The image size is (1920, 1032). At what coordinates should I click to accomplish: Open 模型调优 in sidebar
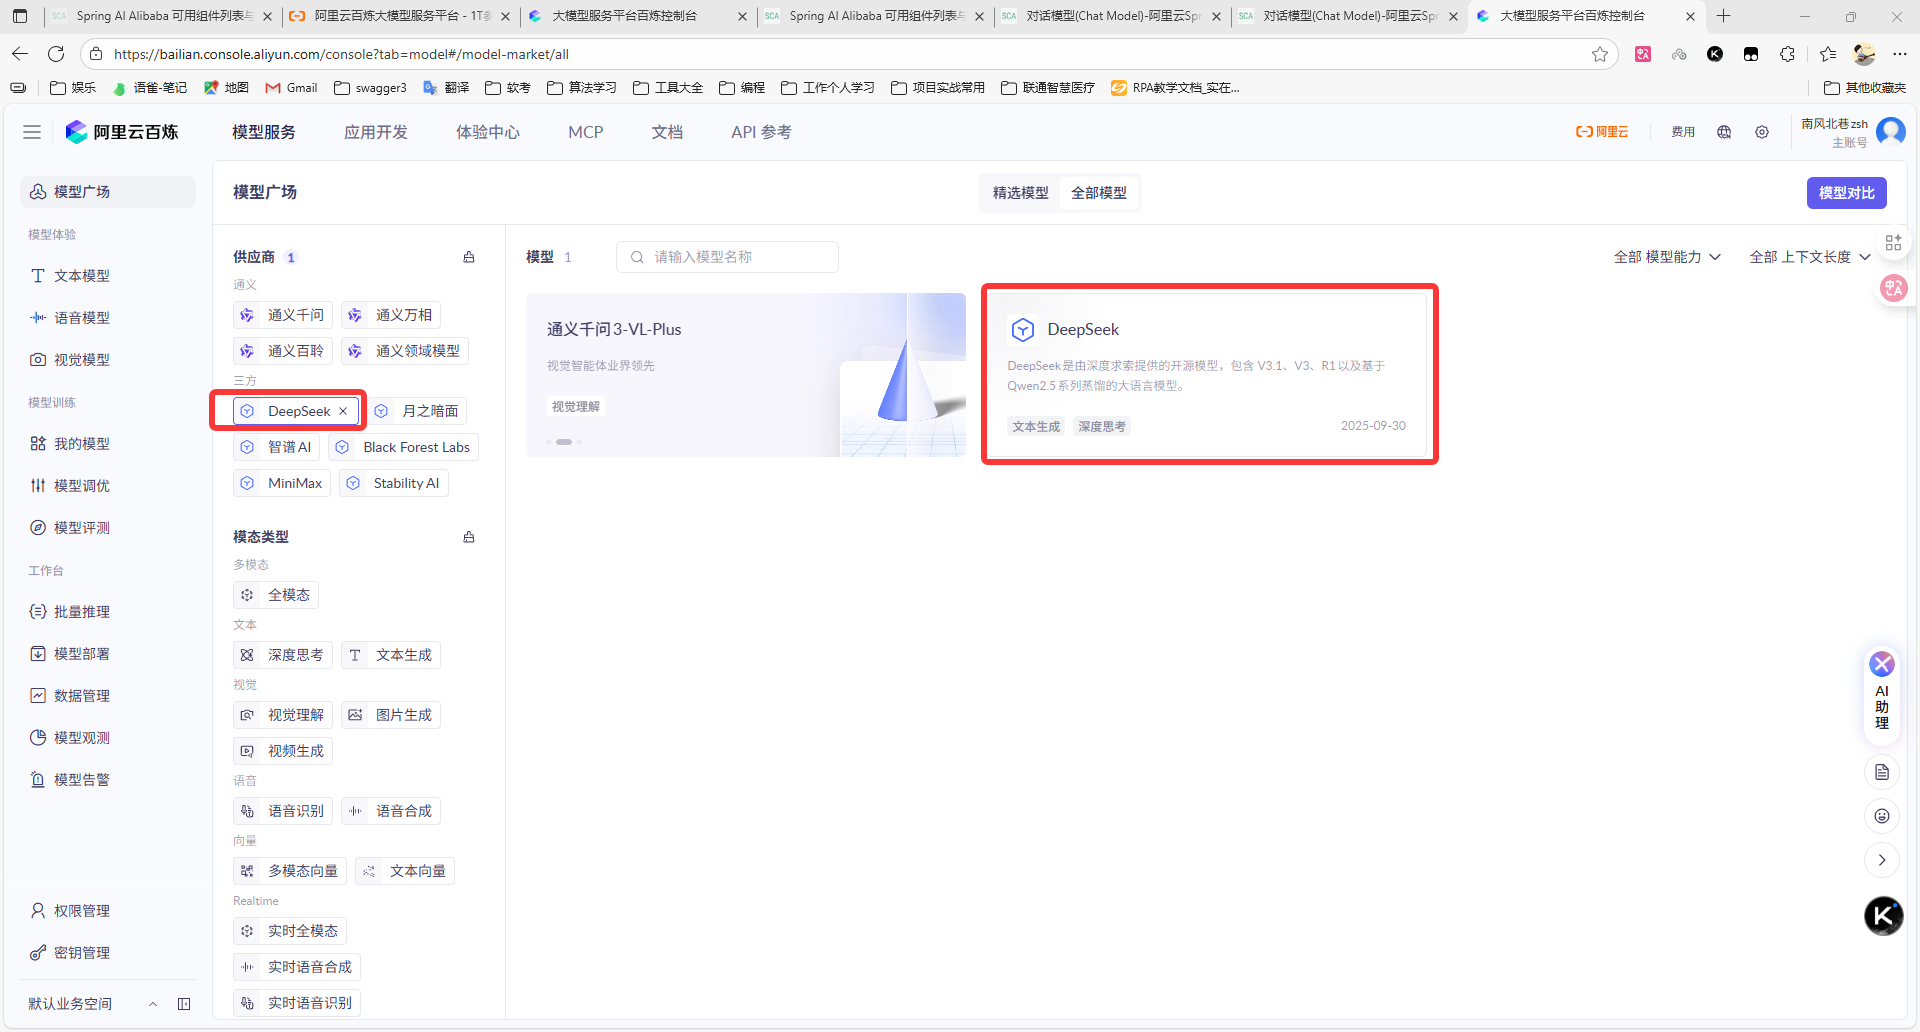(x=108, y=486)
